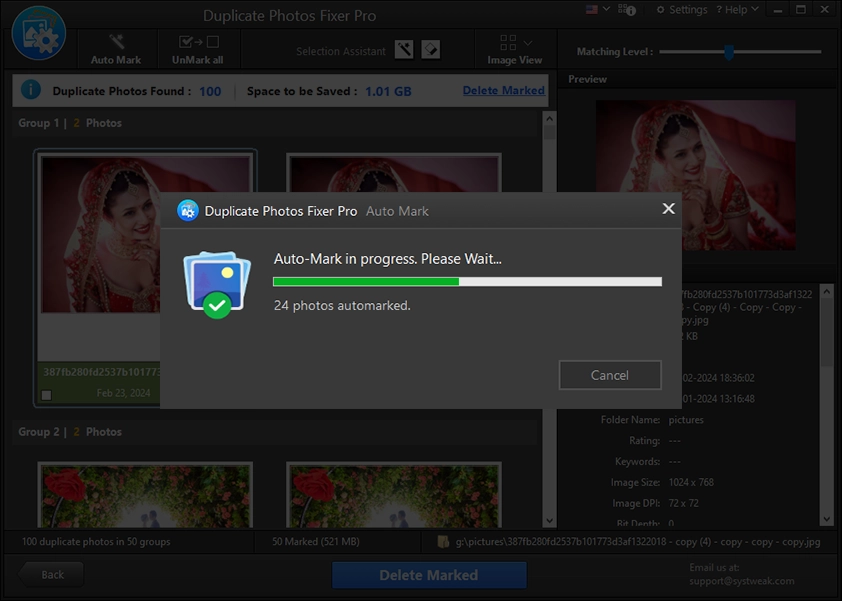This screenshot has width=842, height=601.
Task: Cancel the Auto Mark progress dialog
Action: pyautogui.click(x=609, y=375)
